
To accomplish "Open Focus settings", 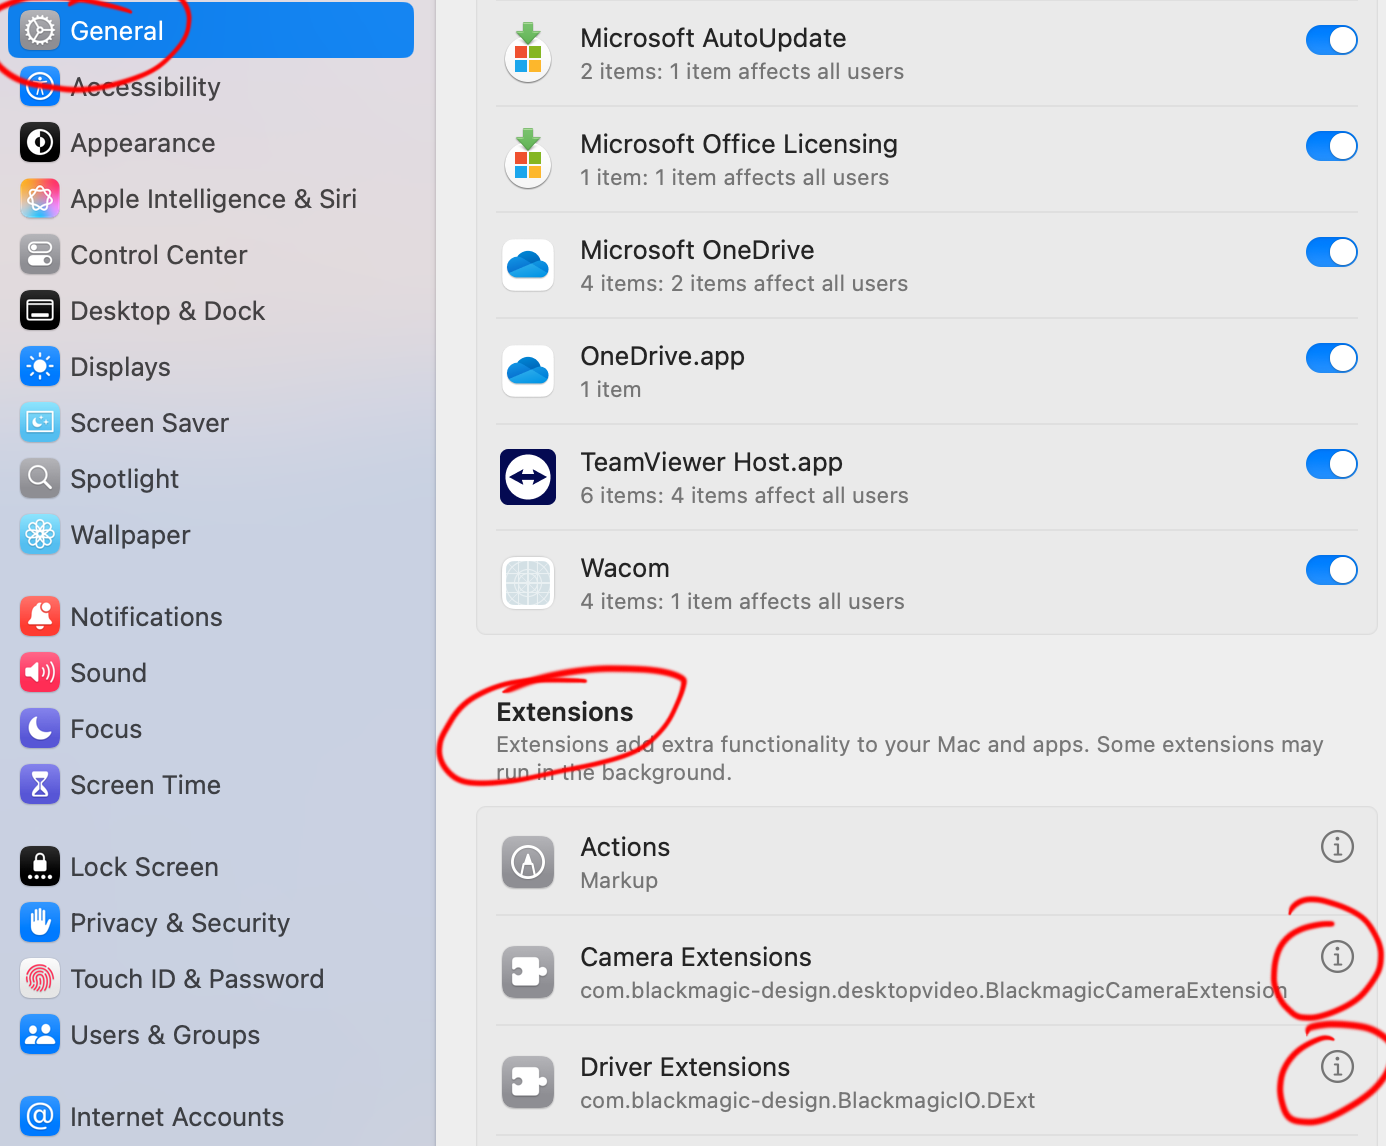I will [211, 729].
